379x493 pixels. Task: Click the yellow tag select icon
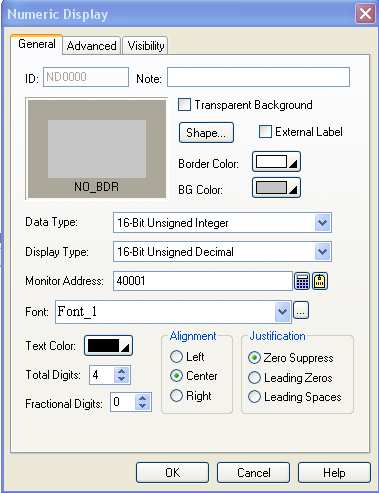coord(320,281)
